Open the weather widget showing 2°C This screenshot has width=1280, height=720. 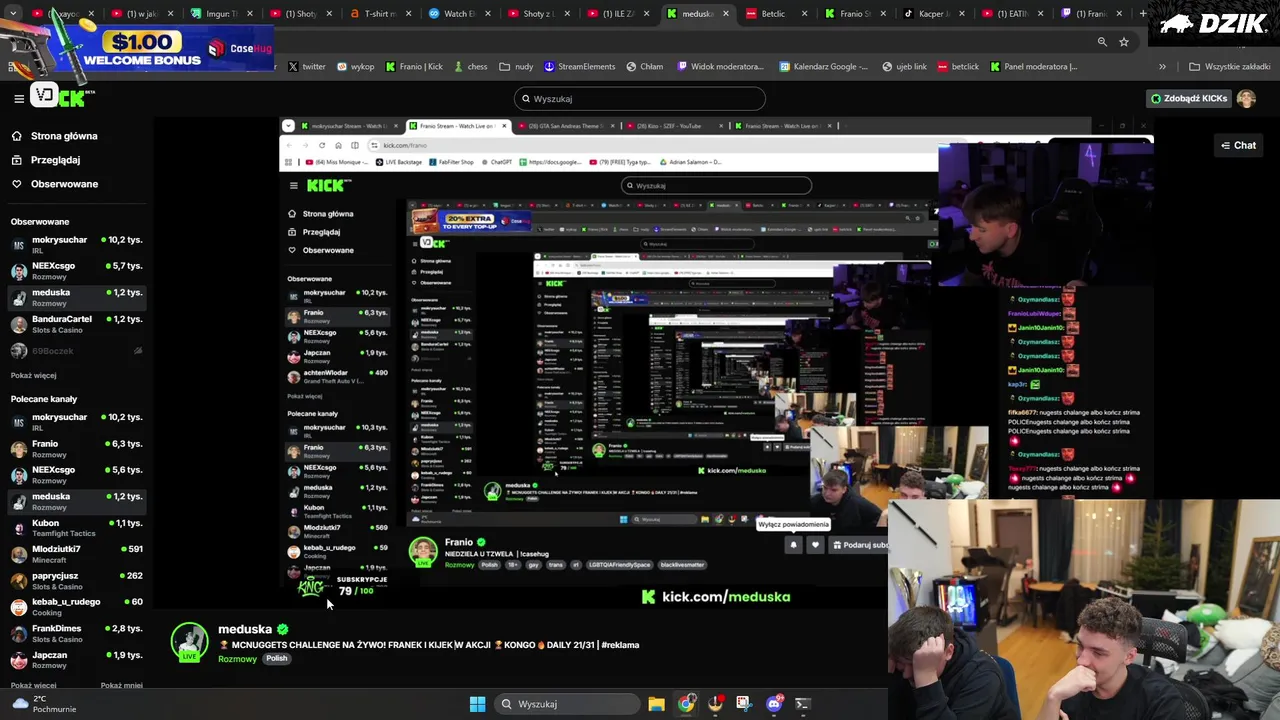point(46,704)
